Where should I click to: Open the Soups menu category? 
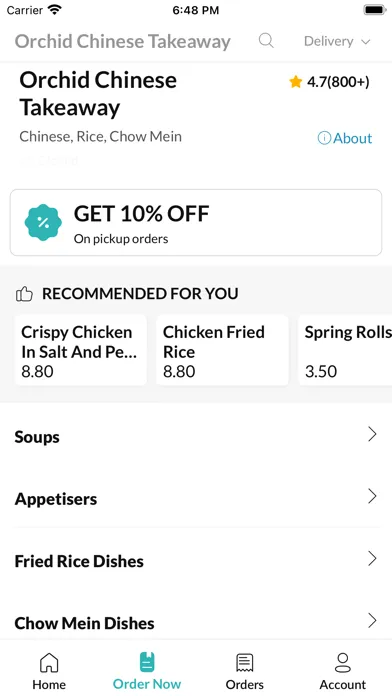[x=196, y=435]
